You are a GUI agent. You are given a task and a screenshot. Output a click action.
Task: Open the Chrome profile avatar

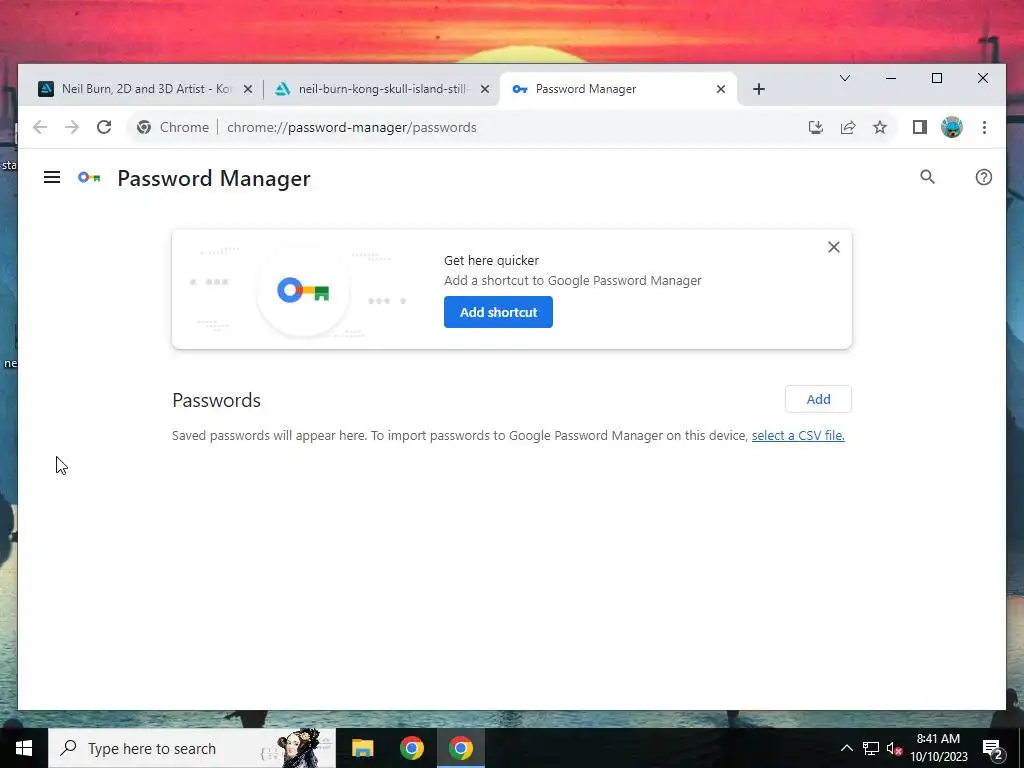point(952,127)
